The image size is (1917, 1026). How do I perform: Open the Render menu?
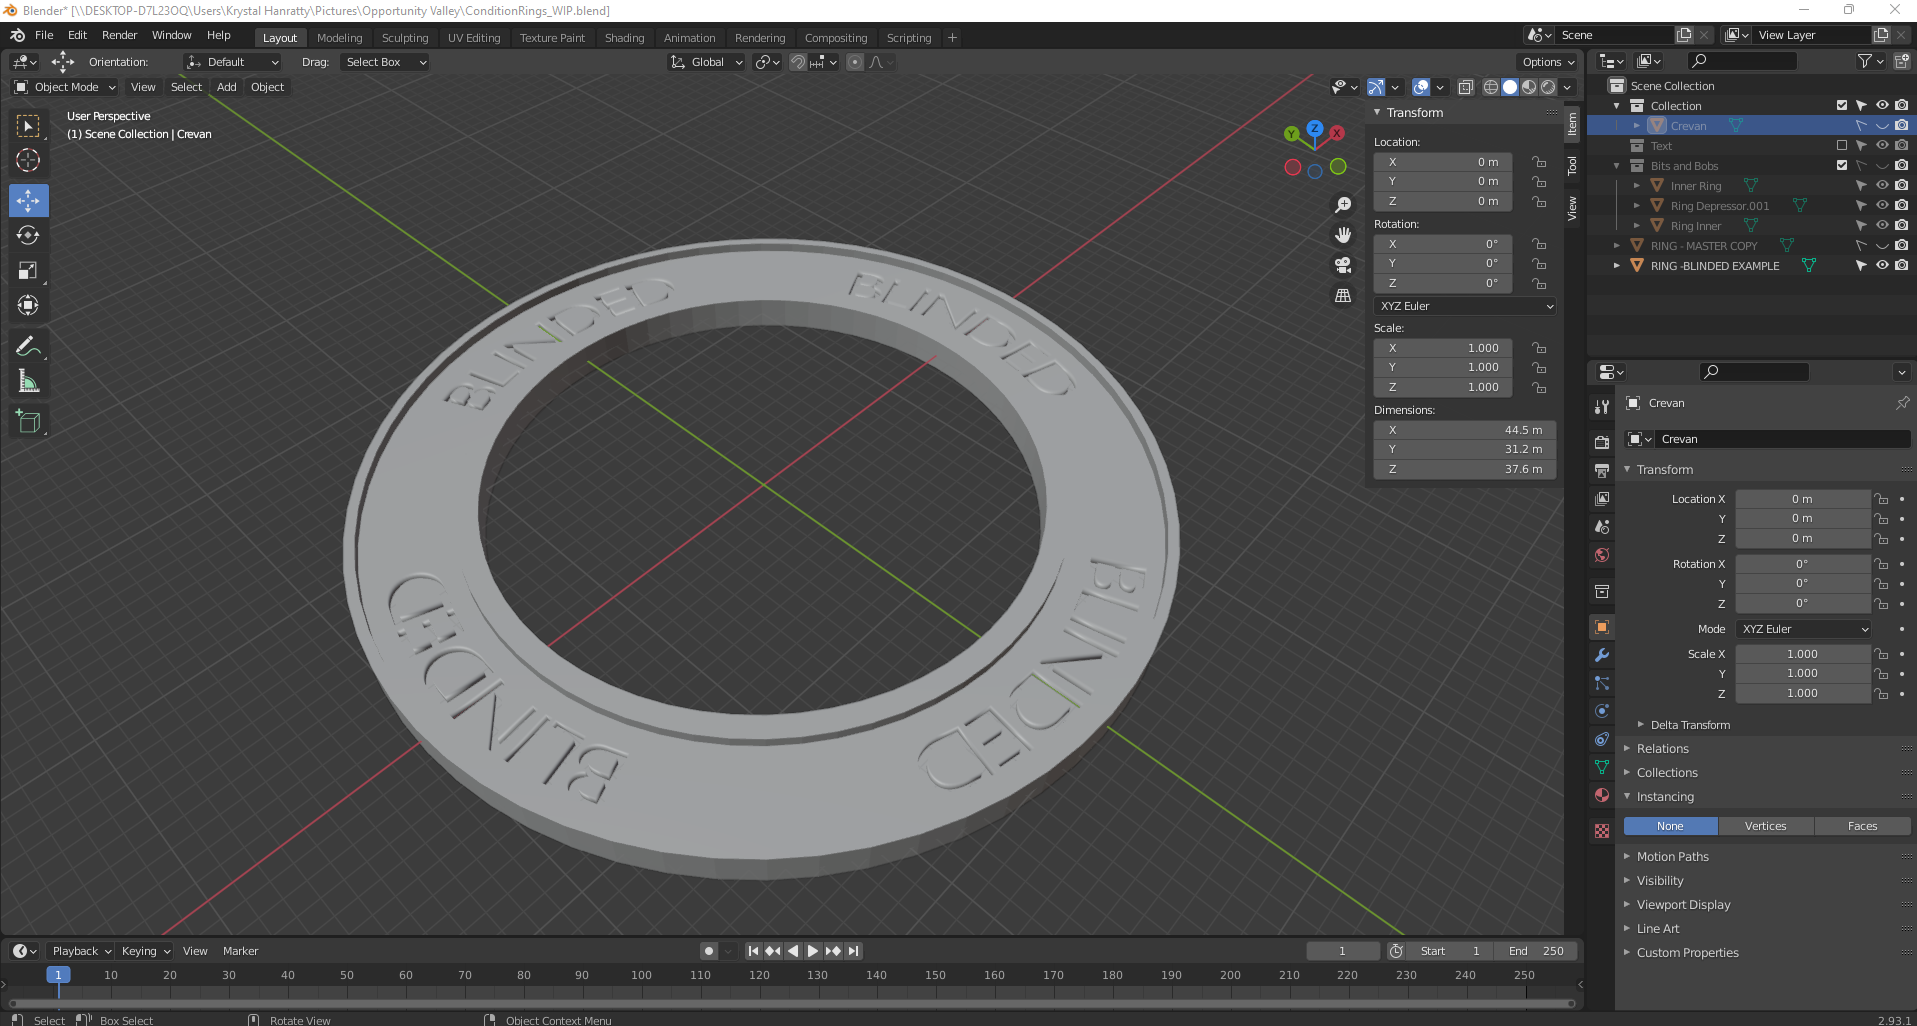(x=119, y=35)
